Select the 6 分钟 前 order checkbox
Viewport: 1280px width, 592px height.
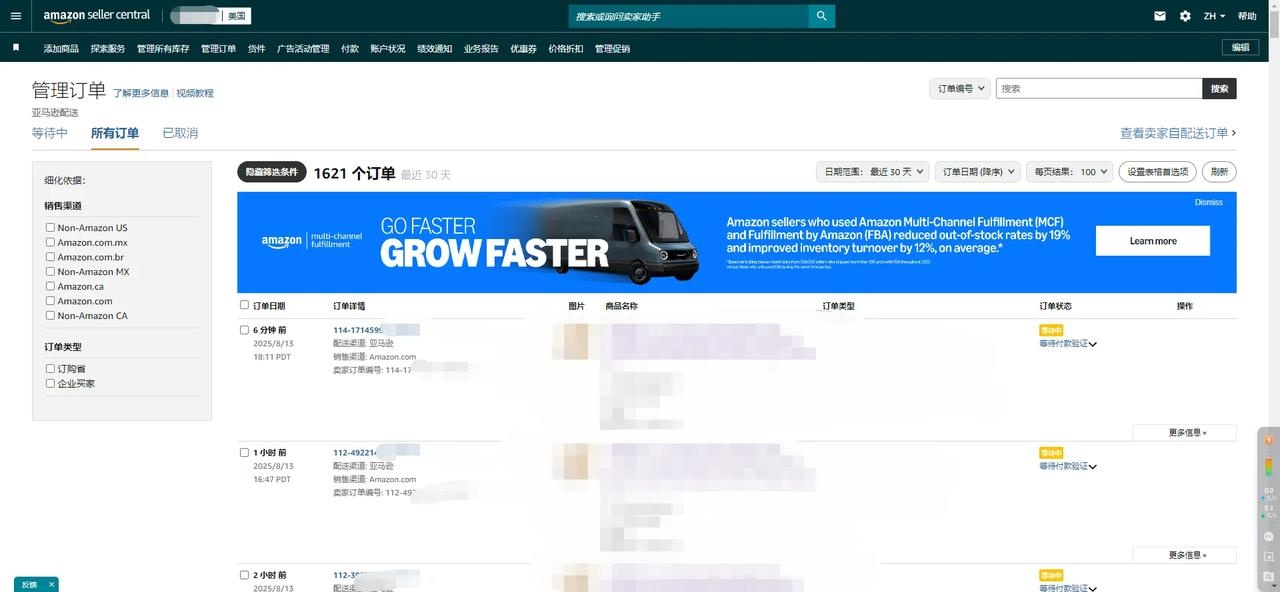(x=244, y=329)
